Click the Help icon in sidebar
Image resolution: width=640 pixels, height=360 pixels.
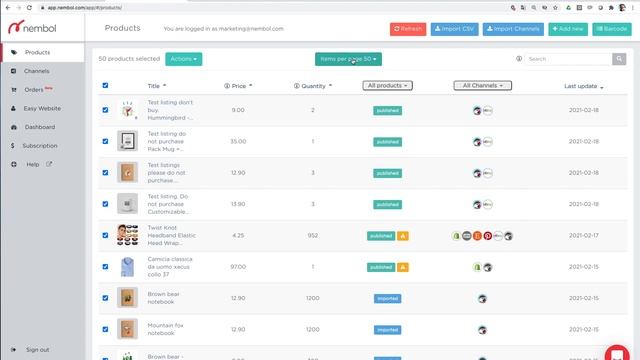[14, 164]
